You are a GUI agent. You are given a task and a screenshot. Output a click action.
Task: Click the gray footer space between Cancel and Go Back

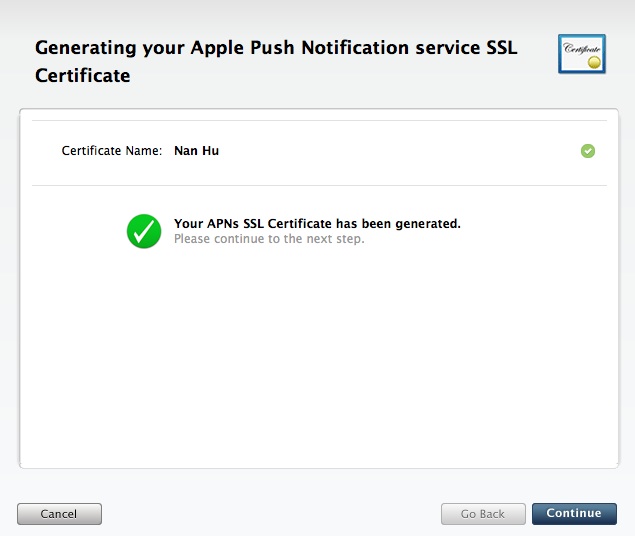tap(270, 514)
